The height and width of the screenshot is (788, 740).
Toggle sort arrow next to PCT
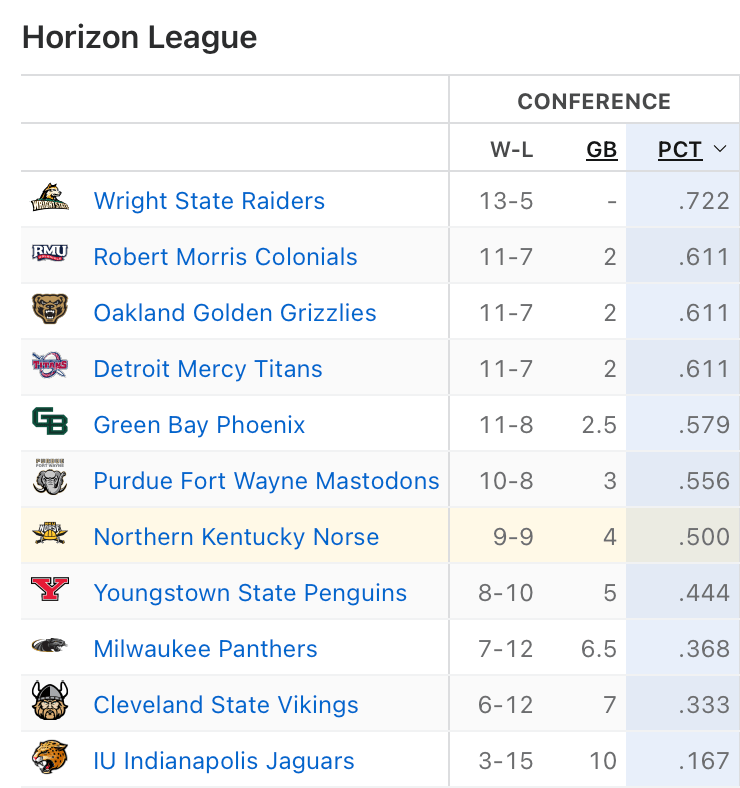[x=720, y=150]
